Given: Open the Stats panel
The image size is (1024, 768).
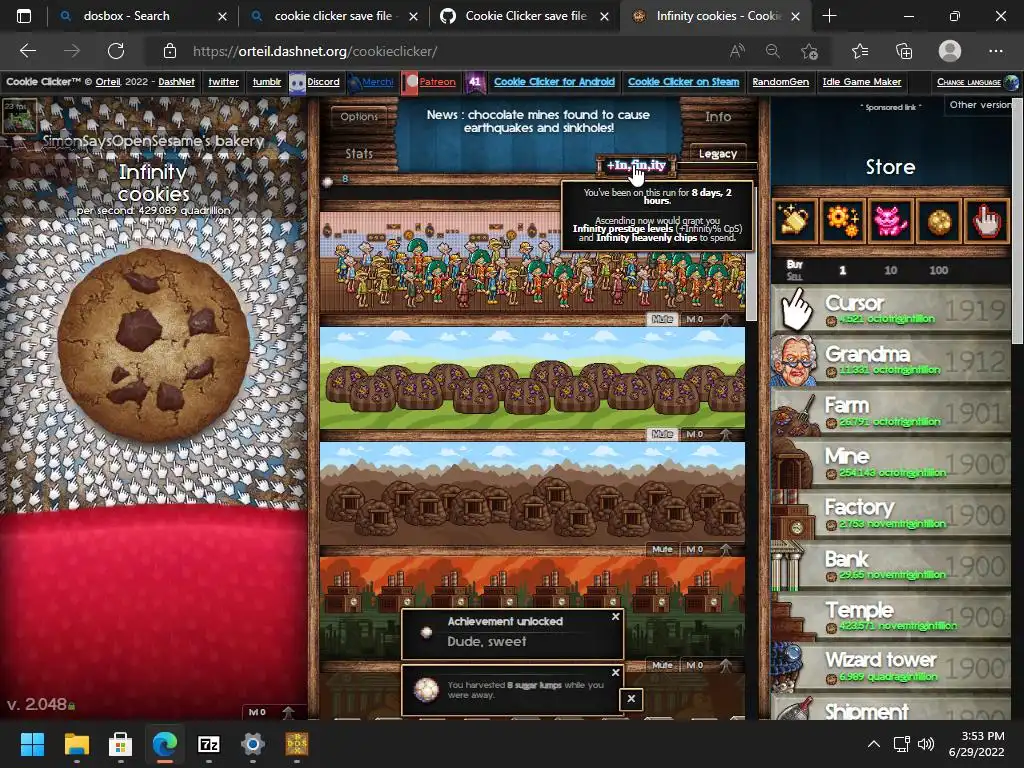Looking at the screenshot, I should 359,153.
